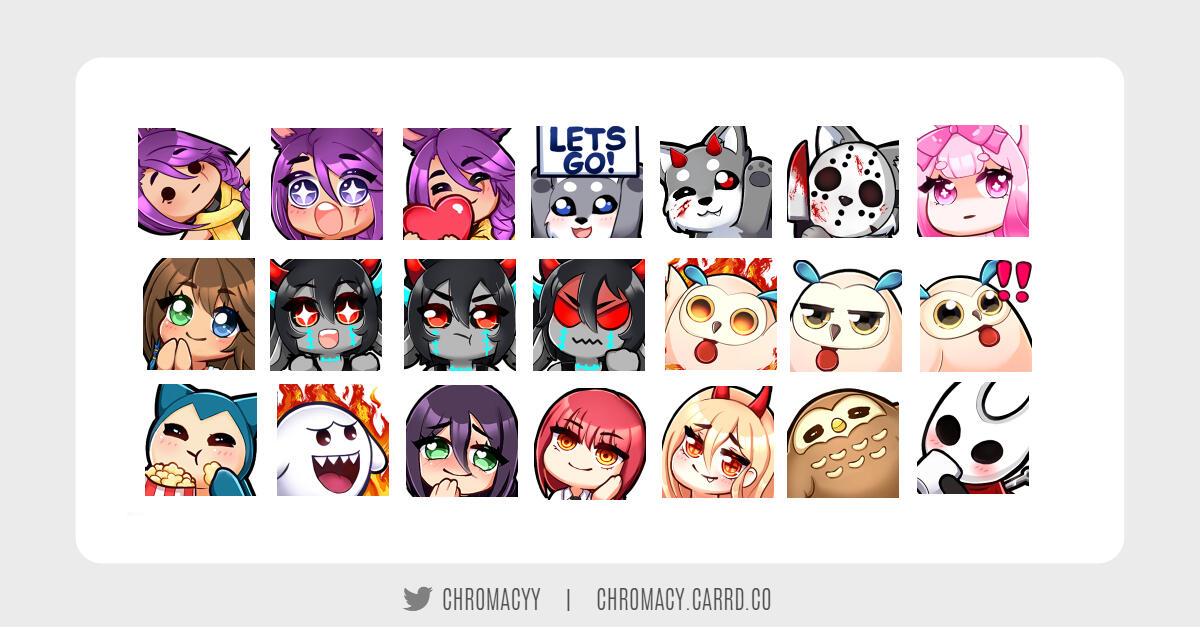Click the owl with red exclamation marks emote
The height and width of the screenshot is (627, 1200).
pyautogui.click(x=976, y=315)
